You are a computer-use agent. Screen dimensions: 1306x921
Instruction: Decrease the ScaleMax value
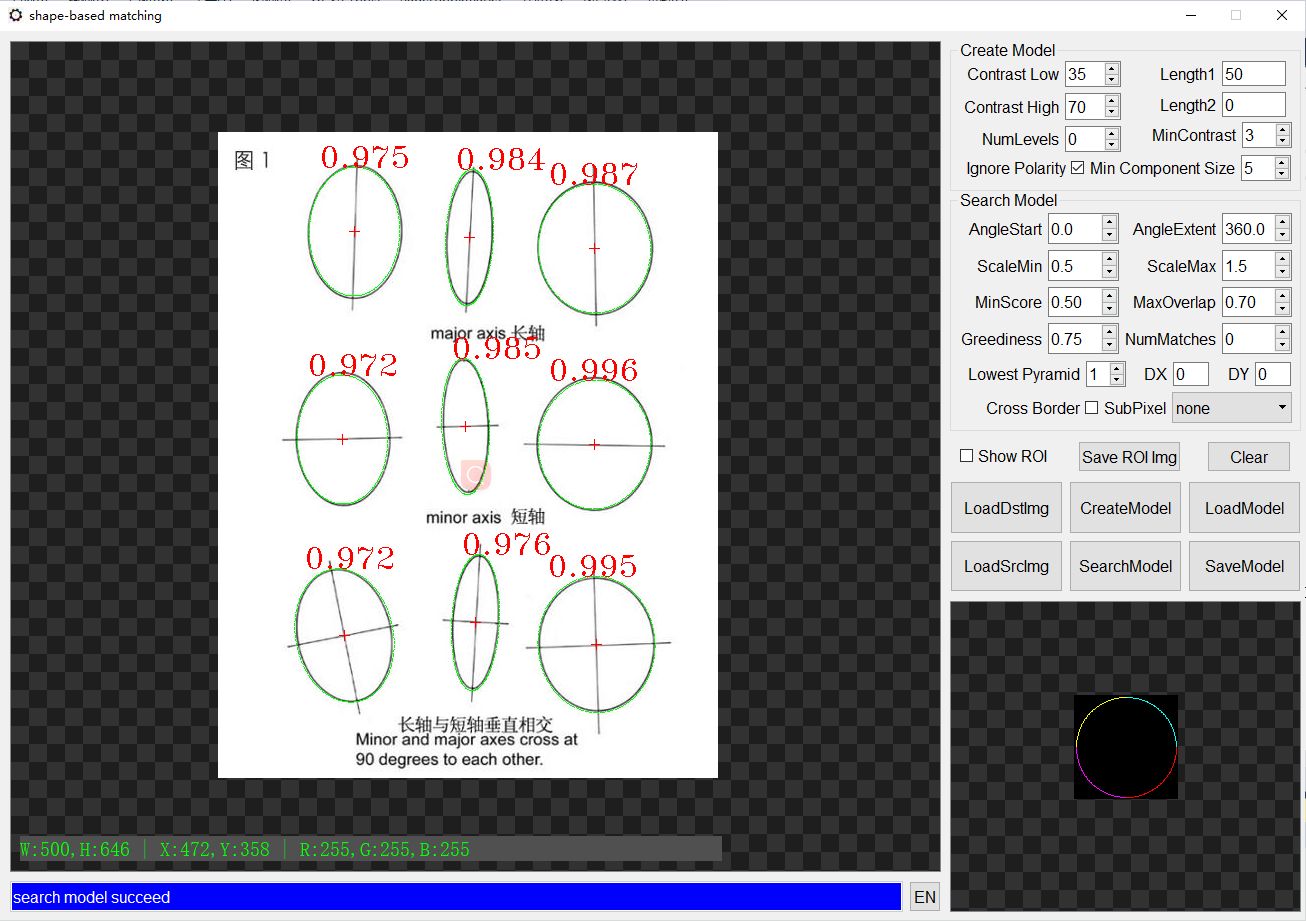coord(1283,272)
